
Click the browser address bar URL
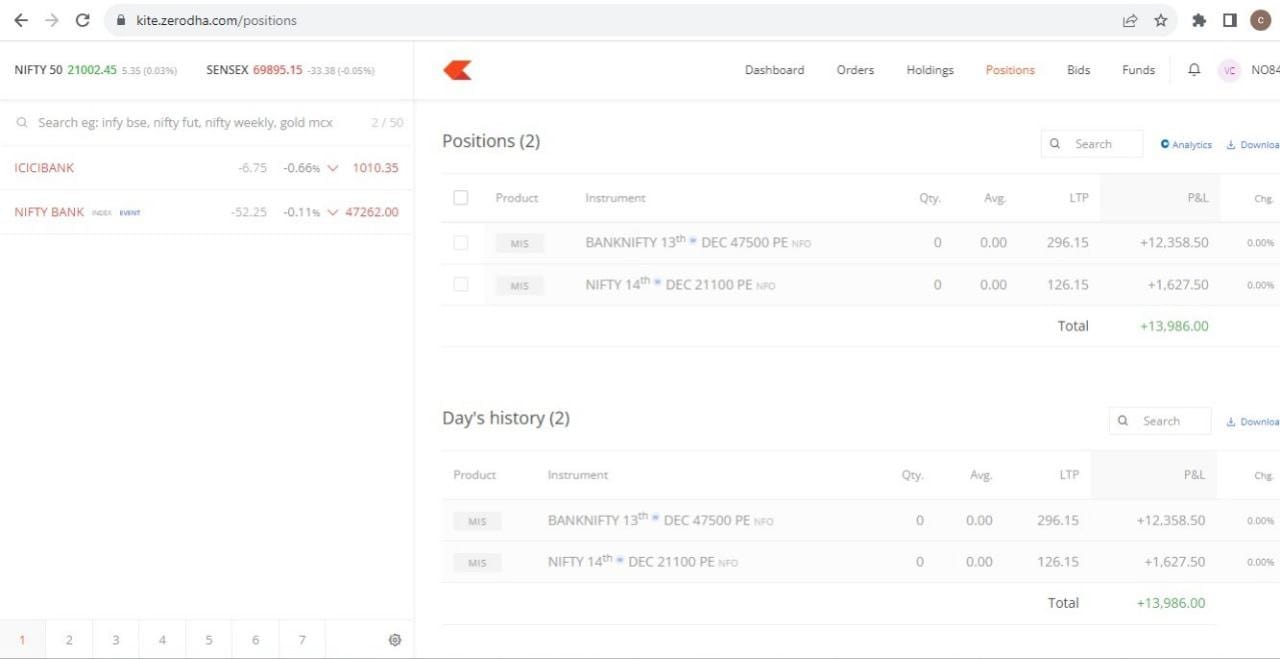click(x=216, y=20)
